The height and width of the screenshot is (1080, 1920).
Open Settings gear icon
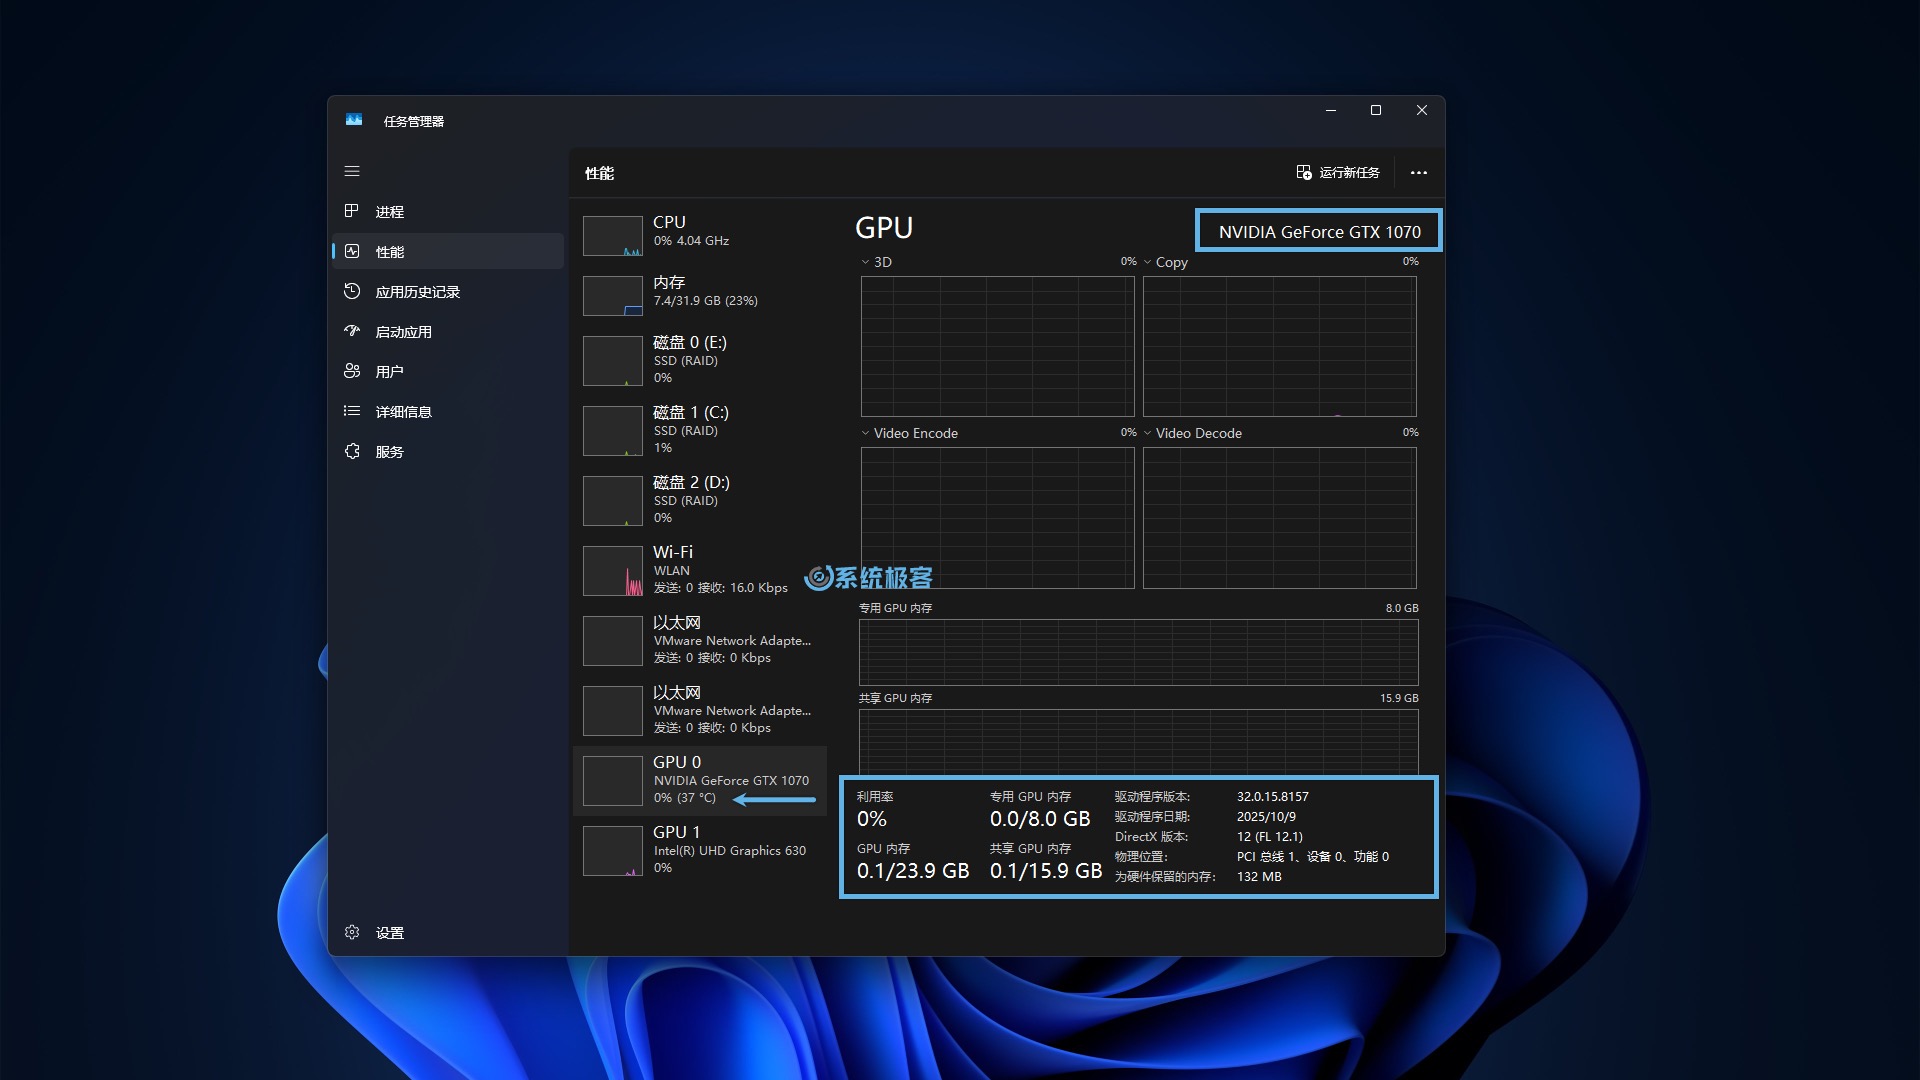352,932
